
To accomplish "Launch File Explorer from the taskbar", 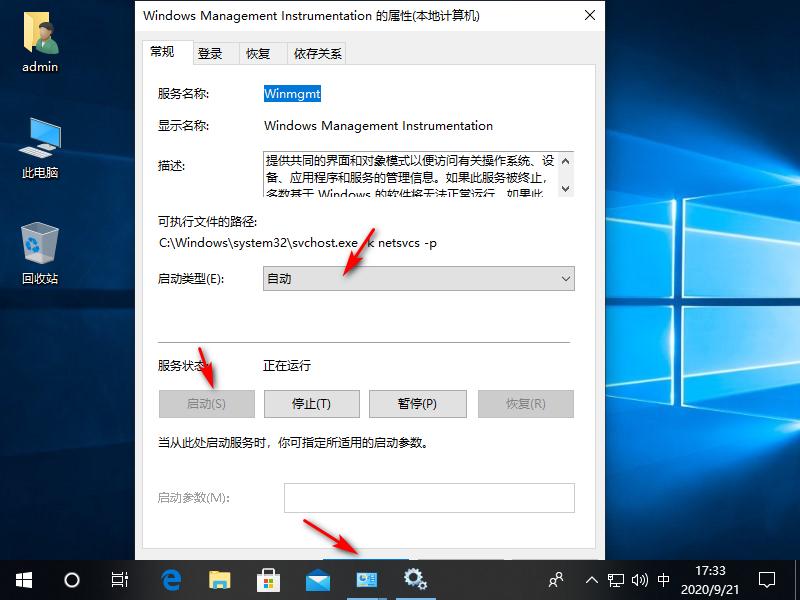I will click(x=219, y=580).
